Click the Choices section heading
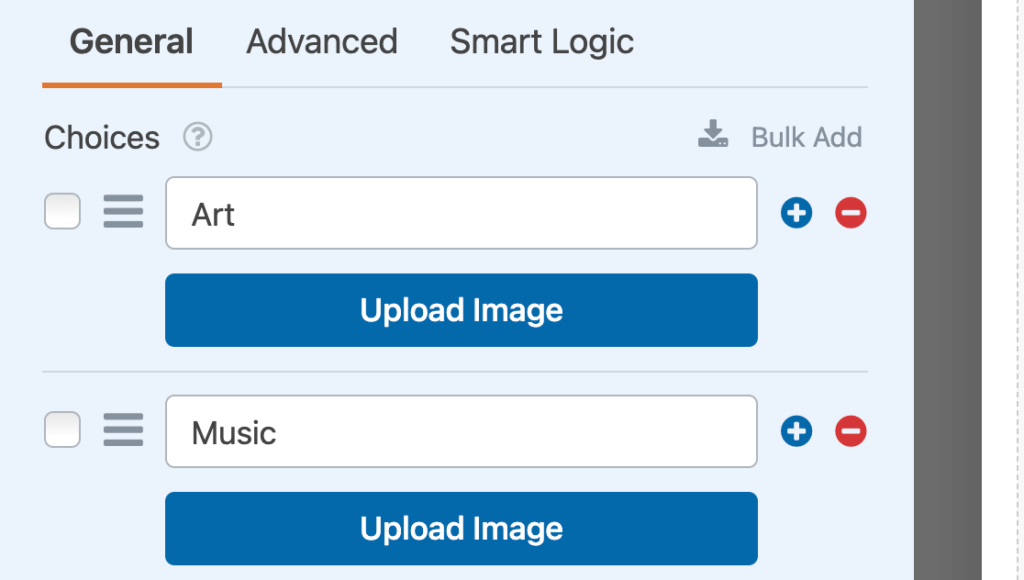This screenshot has height=580, width=1024. [101, 137]
